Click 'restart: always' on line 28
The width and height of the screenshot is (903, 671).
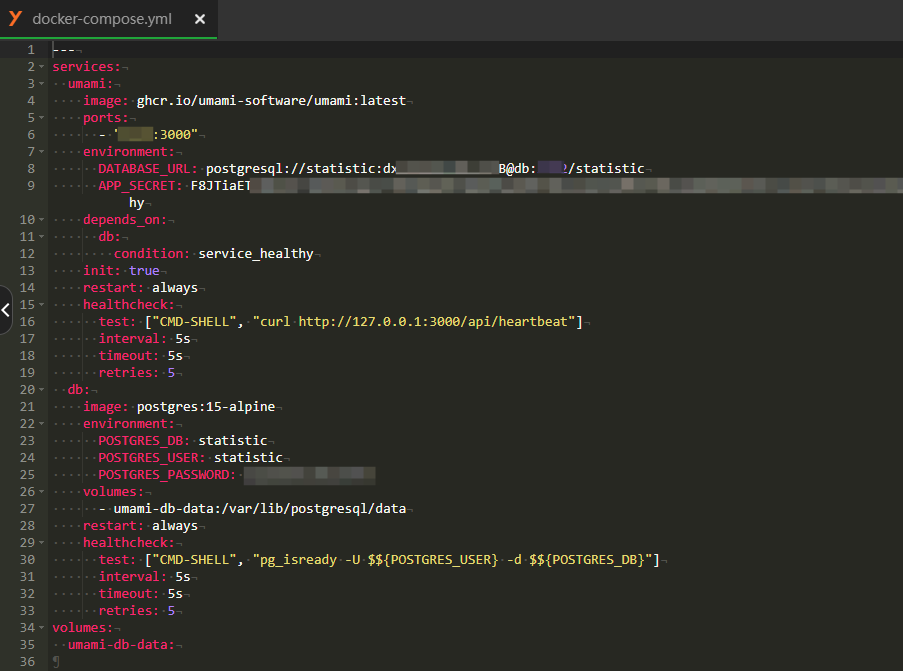tap(141, 526)
